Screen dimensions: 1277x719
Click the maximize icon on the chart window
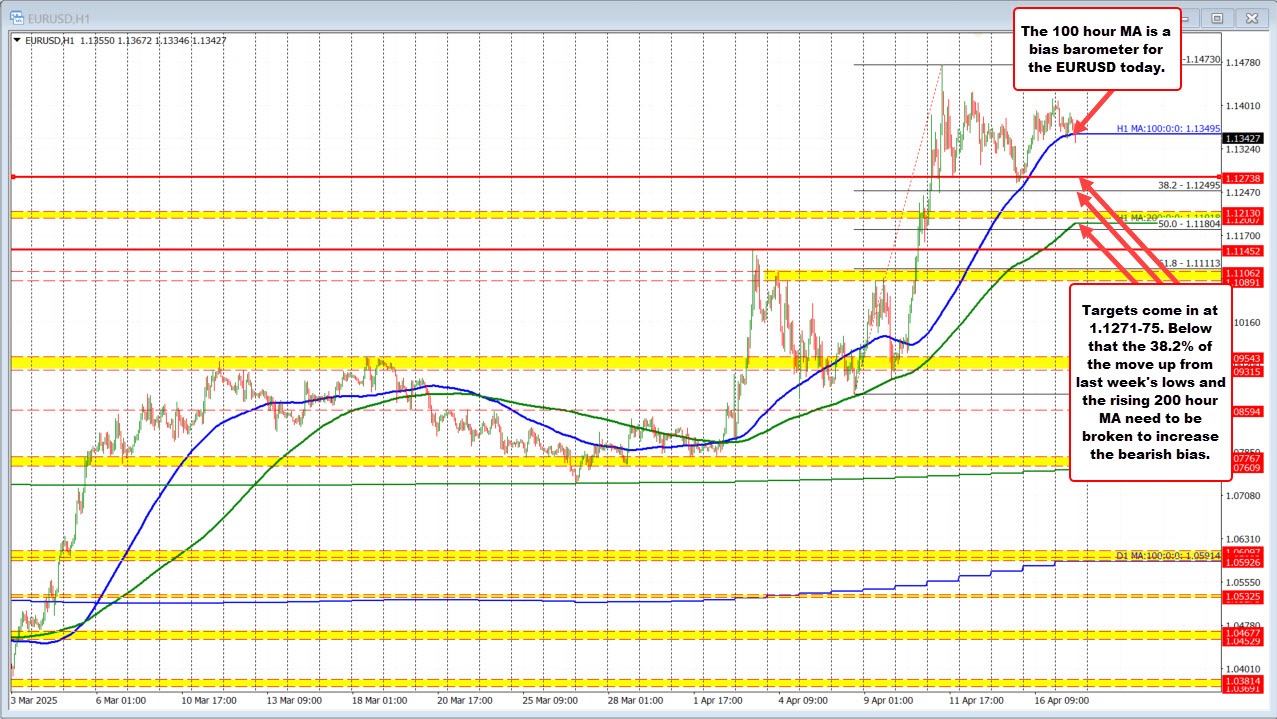[x=1217, y=18]
